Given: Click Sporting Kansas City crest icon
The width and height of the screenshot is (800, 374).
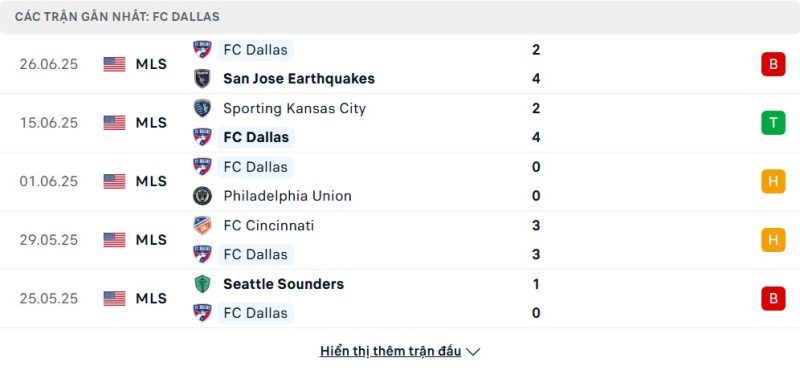Looking at the screenshot, I should [202, 108].
